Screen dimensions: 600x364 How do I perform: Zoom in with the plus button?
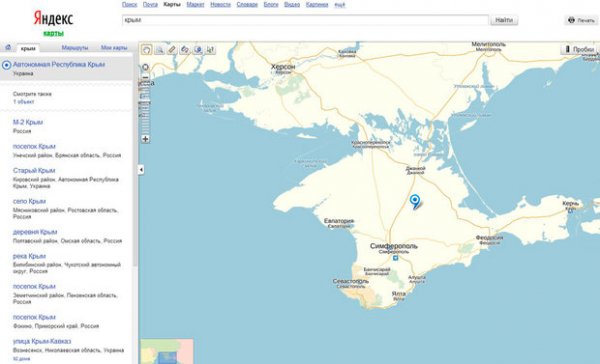(x=145, y=139)
